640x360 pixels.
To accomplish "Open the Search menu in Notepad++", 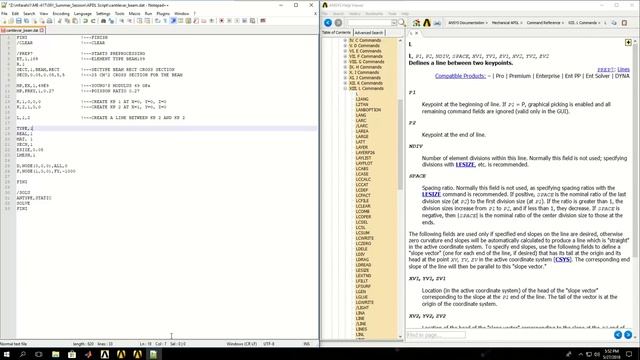I will pos(29,13).
